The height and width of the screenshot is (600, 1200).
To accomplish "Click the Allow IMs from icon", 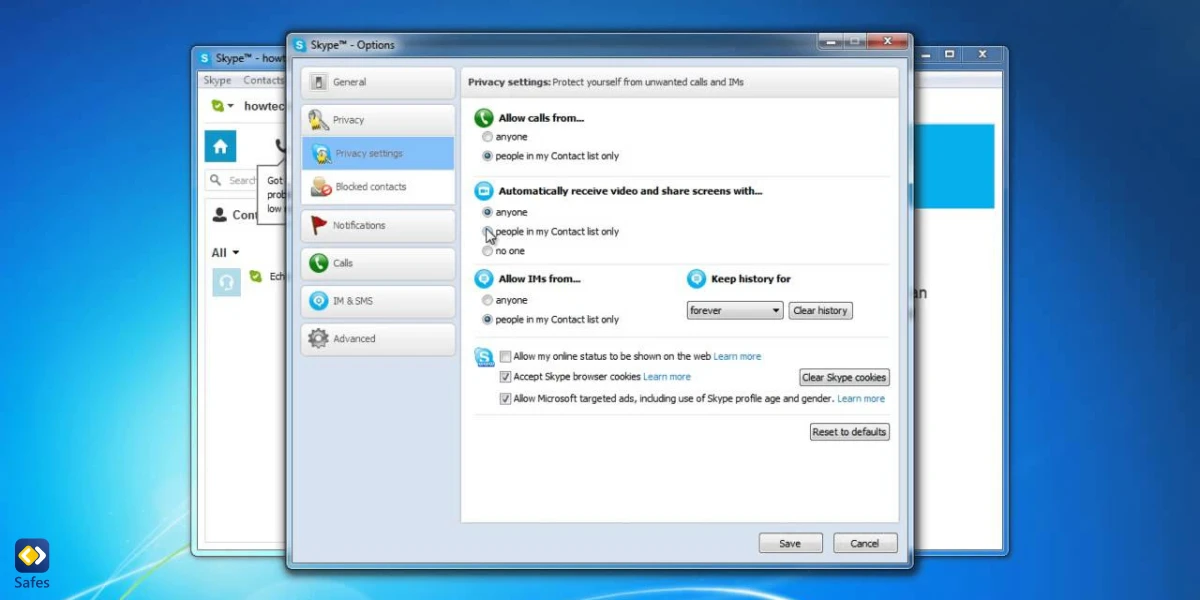I will (x=484, y=279).
